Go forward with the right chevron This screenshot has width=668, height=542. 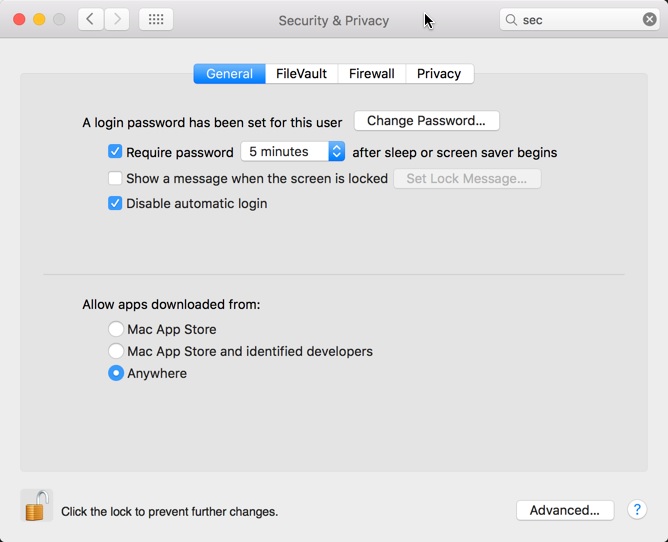(x=117, y=19)
